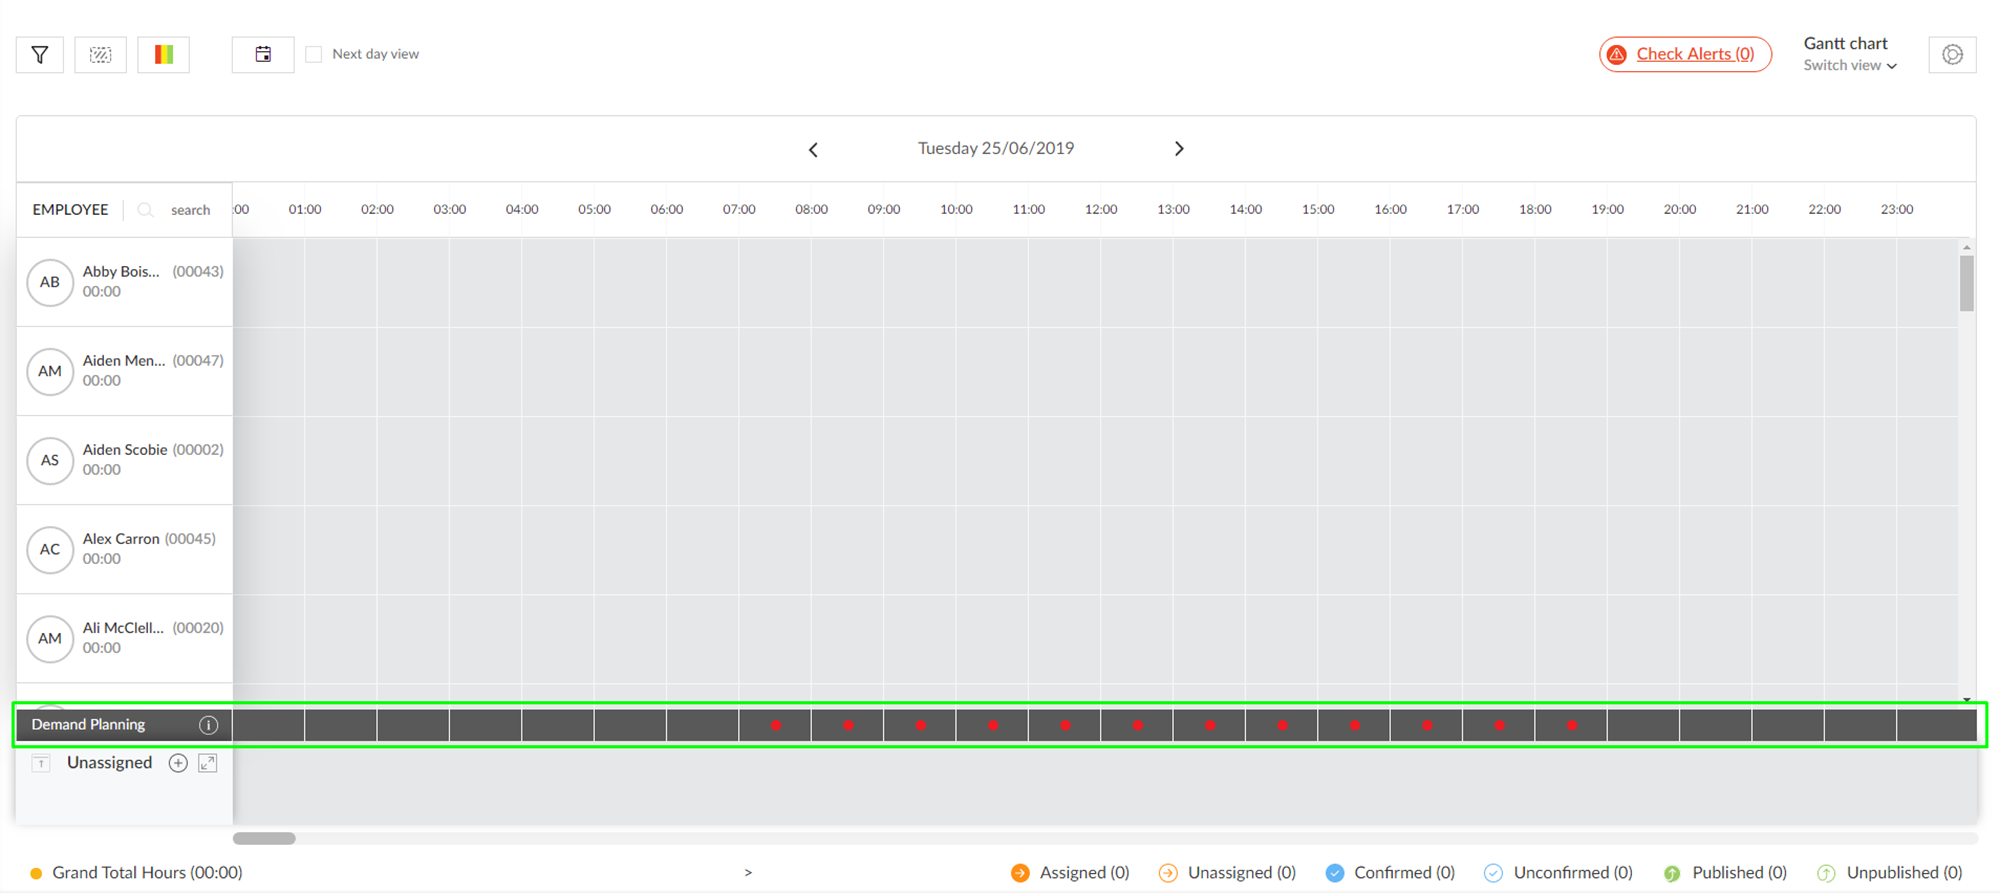2000x893 pixels.
Task: Click the Demand Planning info icon
Action: tap(208, 725)
